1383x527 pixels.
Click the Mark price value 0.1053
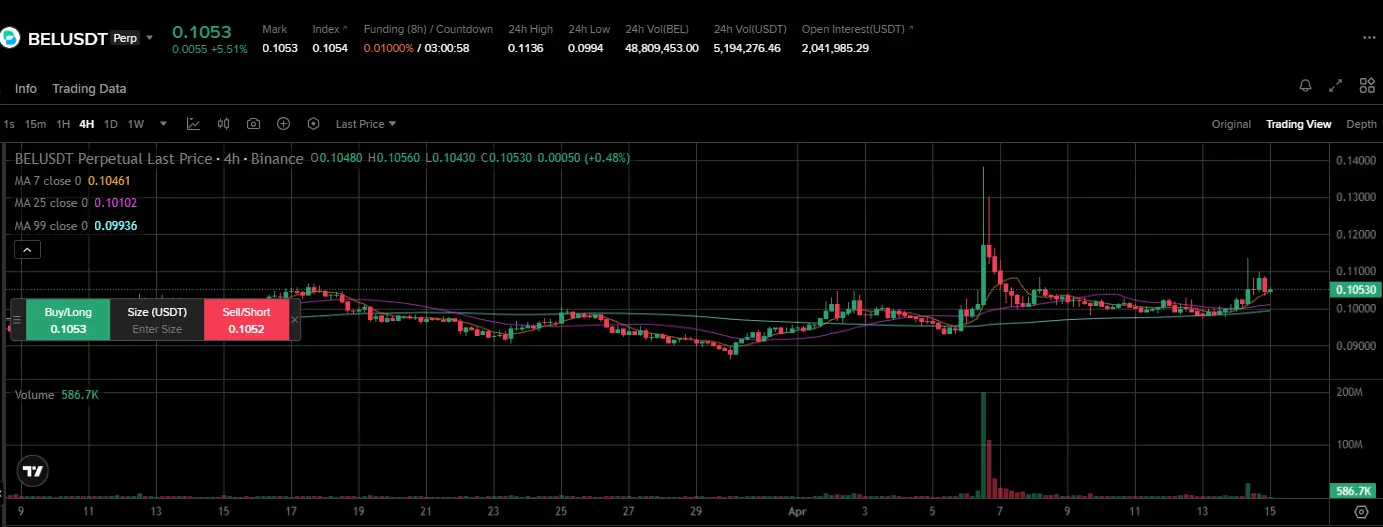(x=280, y=48)
